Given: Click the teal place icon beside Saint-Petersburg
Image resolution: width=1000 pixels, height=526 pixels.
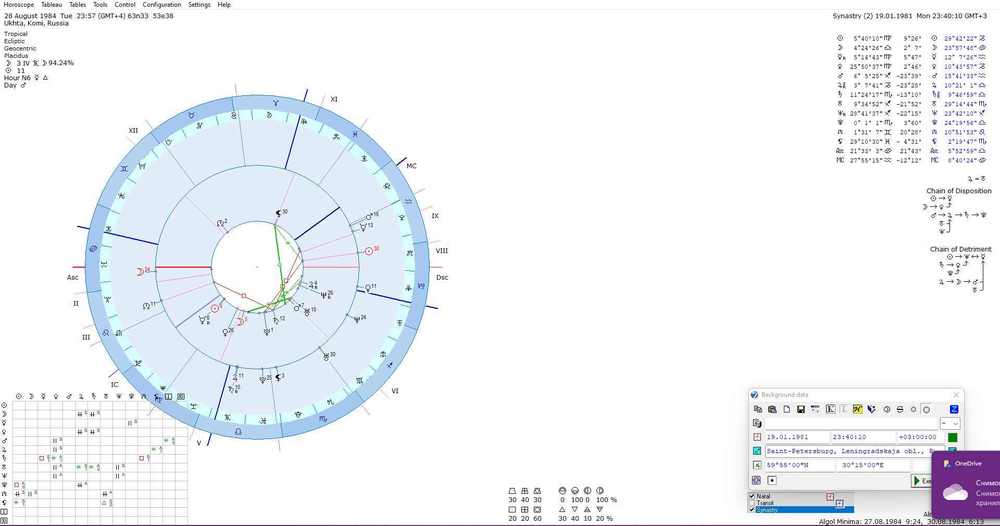Looking at the screenshot, I should [x=757, y=451].
